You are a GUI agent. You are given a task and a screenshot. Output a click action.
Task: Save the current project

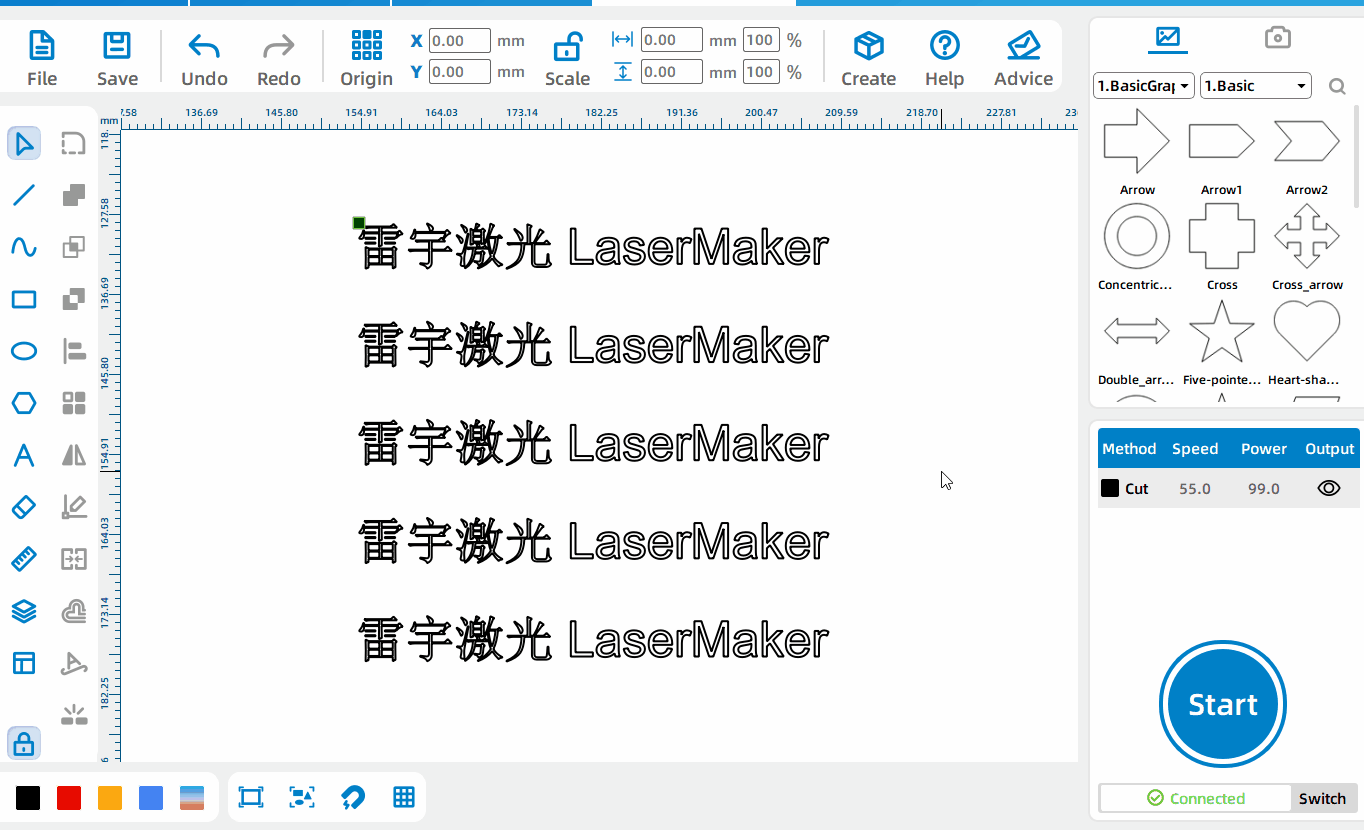click(x=117, y=58)
